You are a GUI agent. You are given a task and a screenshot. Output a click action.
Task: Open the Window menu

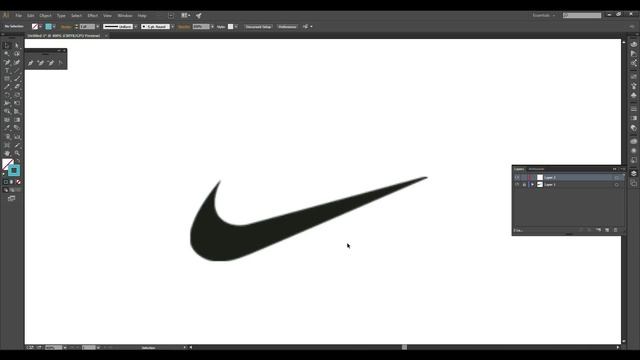[125, 16]
